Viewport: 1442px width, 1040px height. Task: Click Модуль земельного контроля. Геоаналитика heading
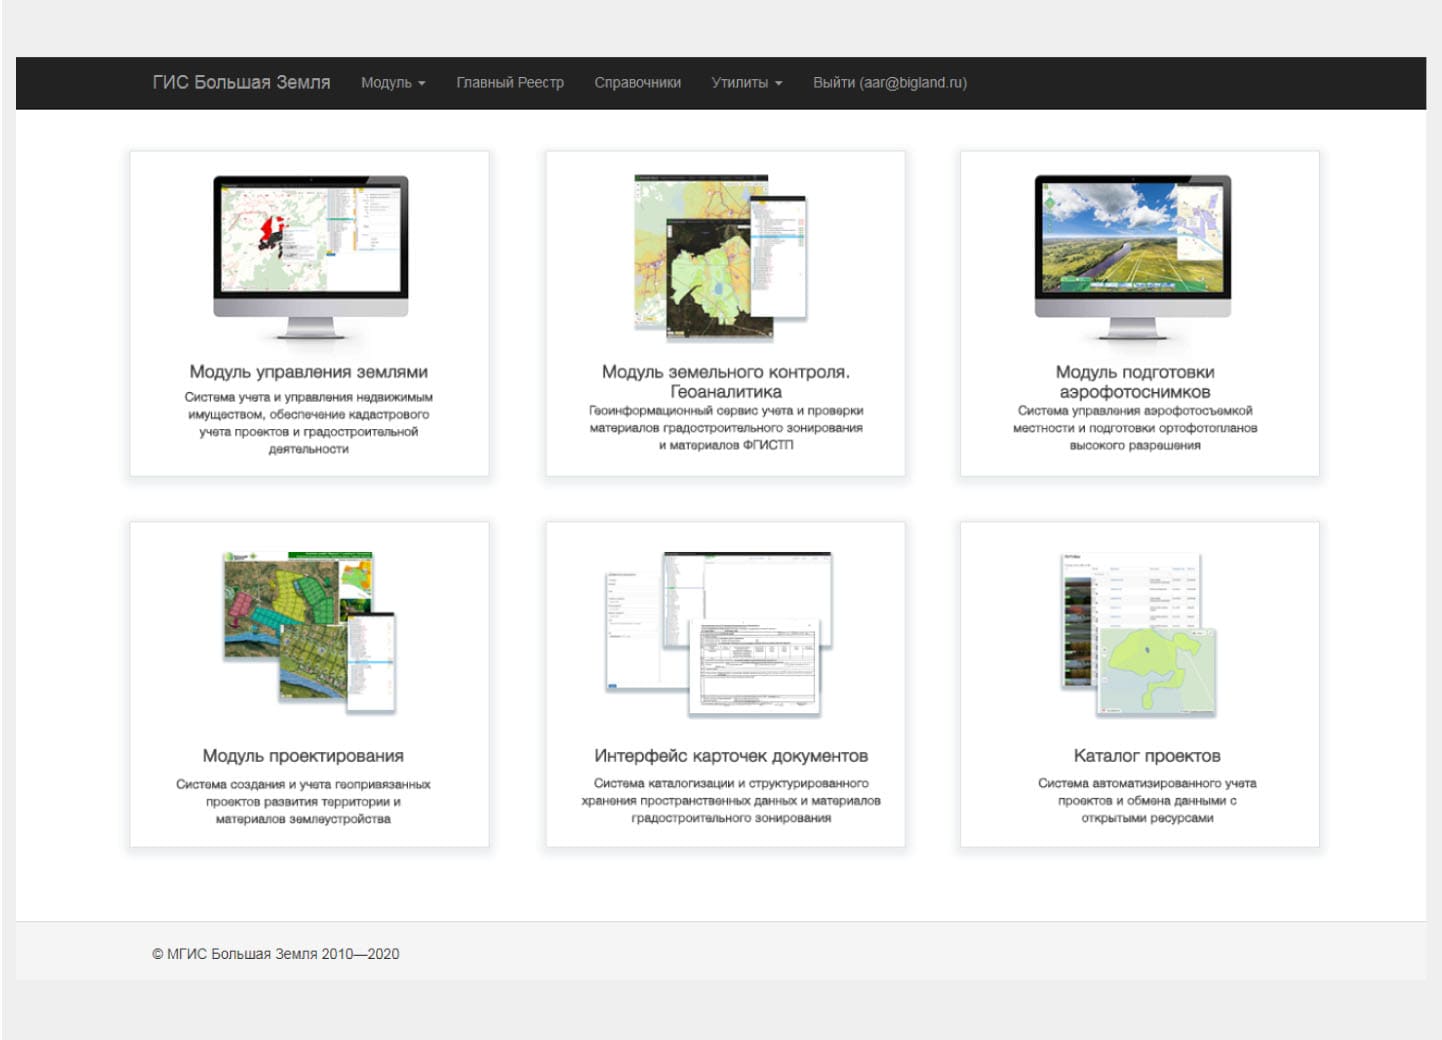(x=725, y=381)
